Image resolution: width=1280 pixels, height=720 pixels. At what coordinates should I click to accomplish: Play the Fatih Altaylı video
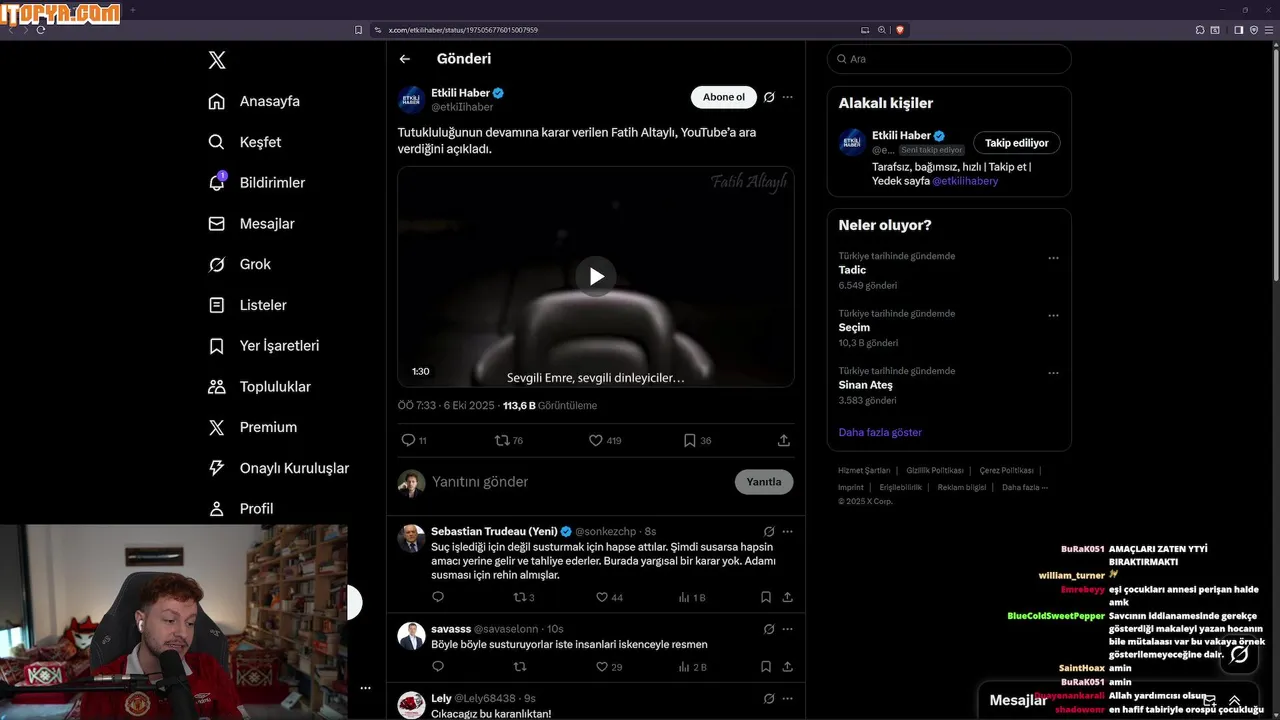tap(596, 277)
